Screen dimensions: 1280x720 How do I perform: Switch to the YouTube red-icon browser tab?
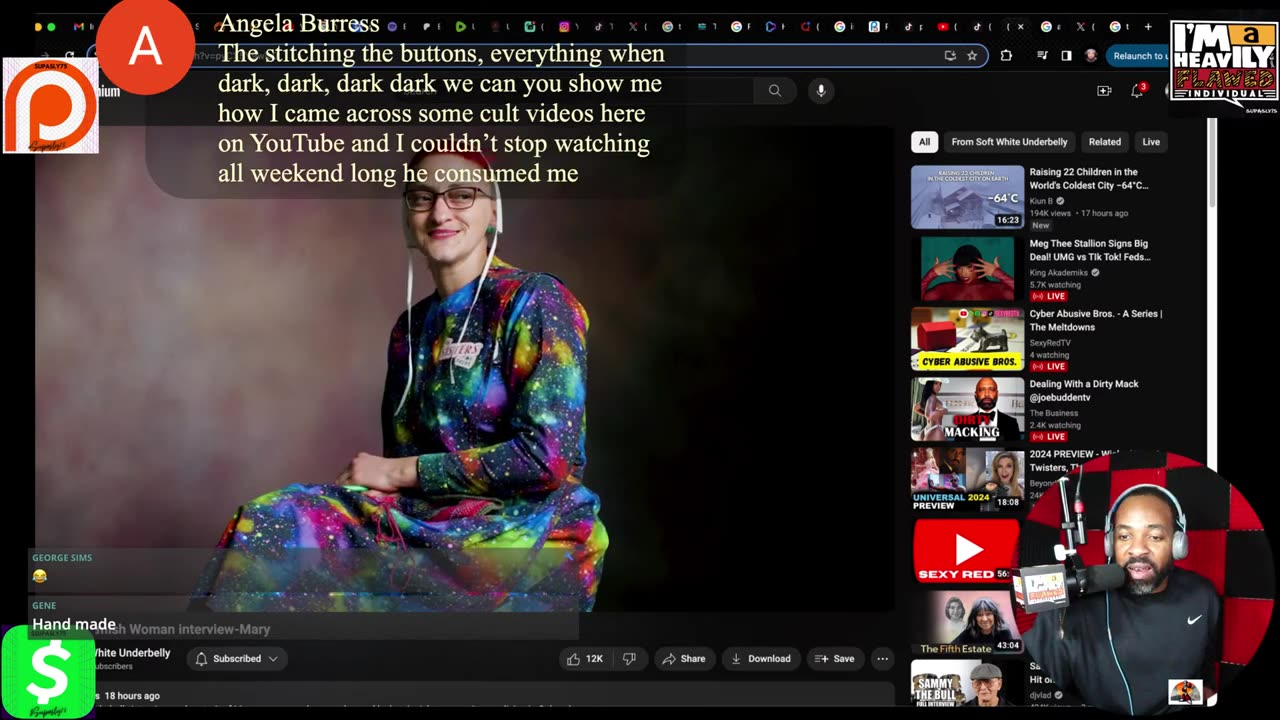(x=942, y=27)
